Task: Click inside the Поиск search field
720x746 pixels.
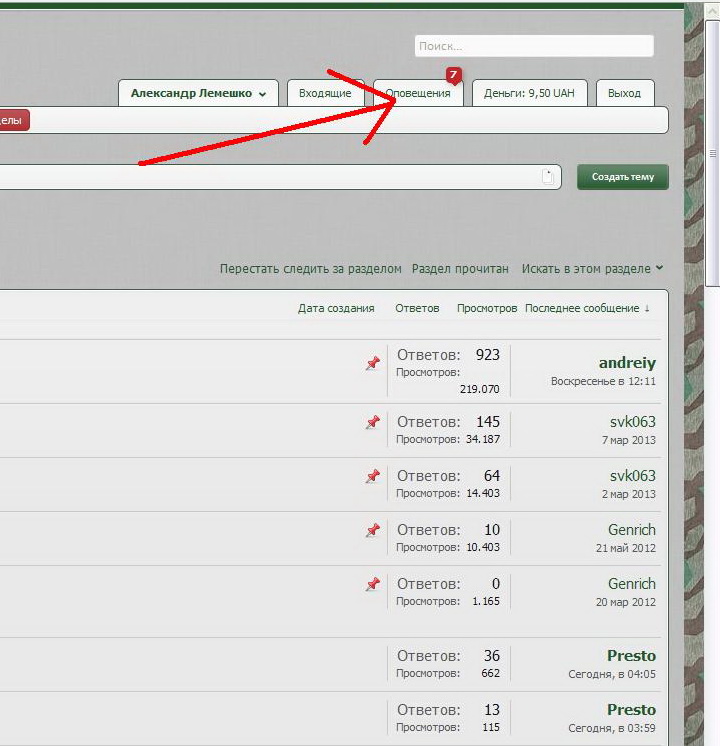Action: point(533,46)
